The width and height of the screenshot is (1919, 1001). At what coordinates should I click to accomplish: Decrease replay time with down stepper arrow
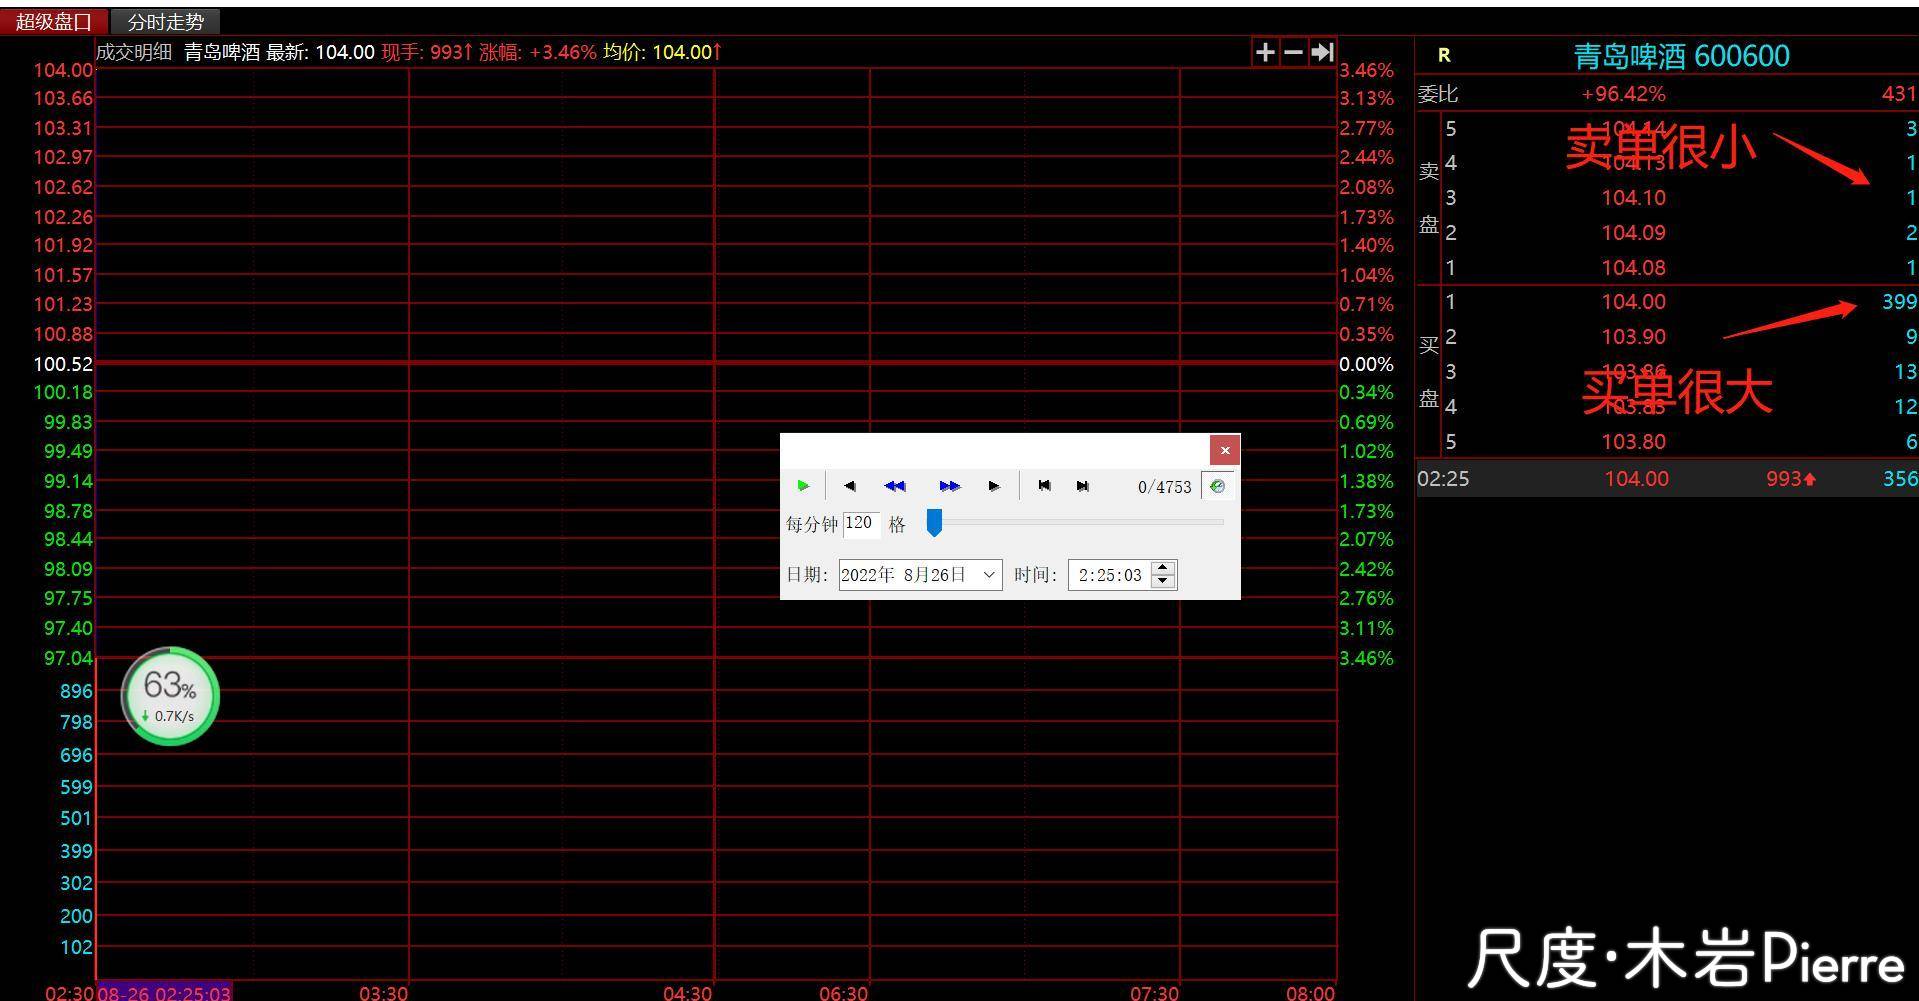pyautogui.click(x=1162, y=581)
